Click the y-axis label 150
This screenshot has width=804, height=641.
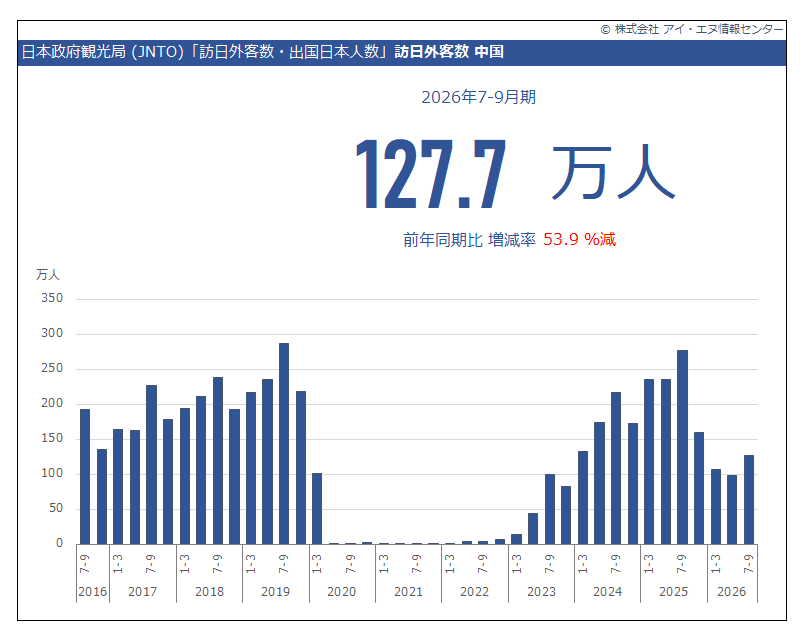click(52, 438)
